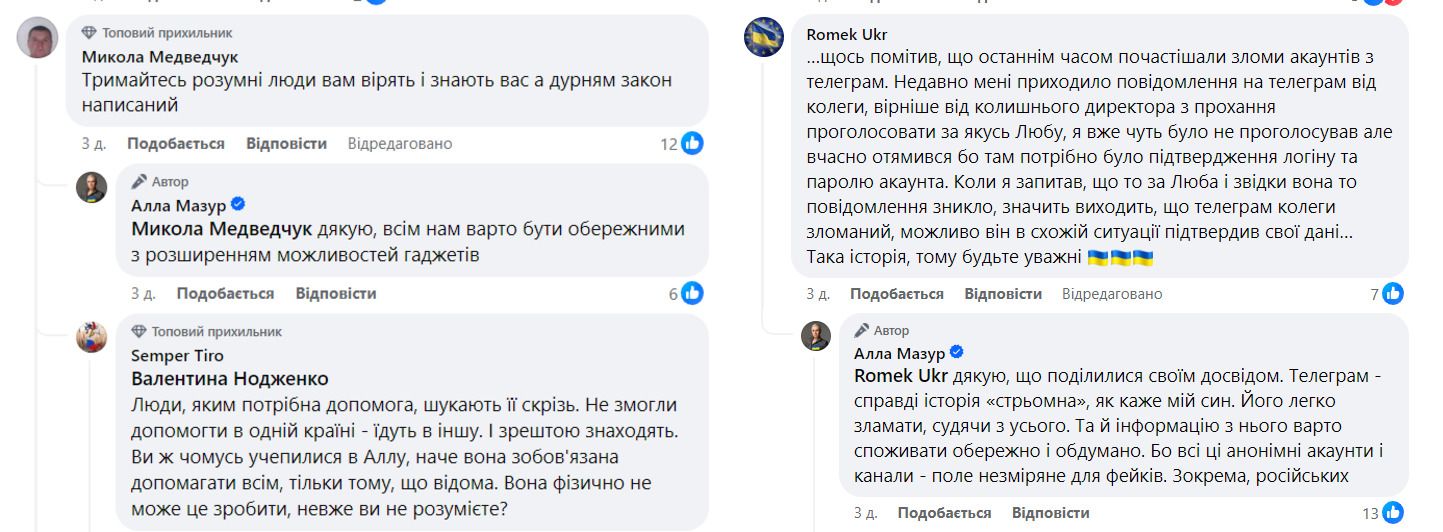The width and height of the screenshot is (1443, 532).
Task: Click Semper Tiro's profile avatar
Action: [x=92, y=337]
